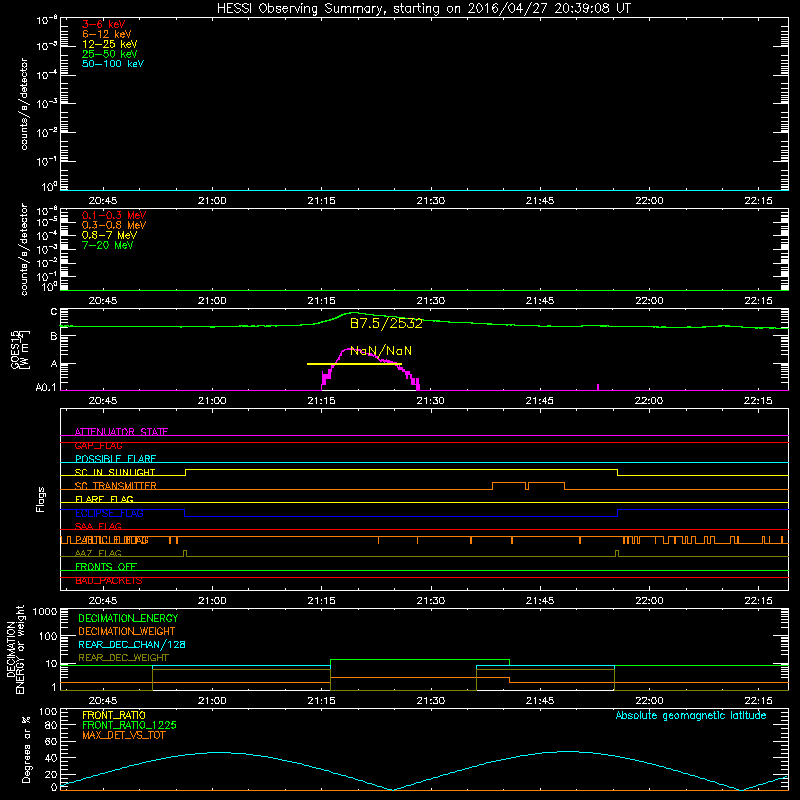Click the 1000 tick label on decimation axis

coord(45,612)
